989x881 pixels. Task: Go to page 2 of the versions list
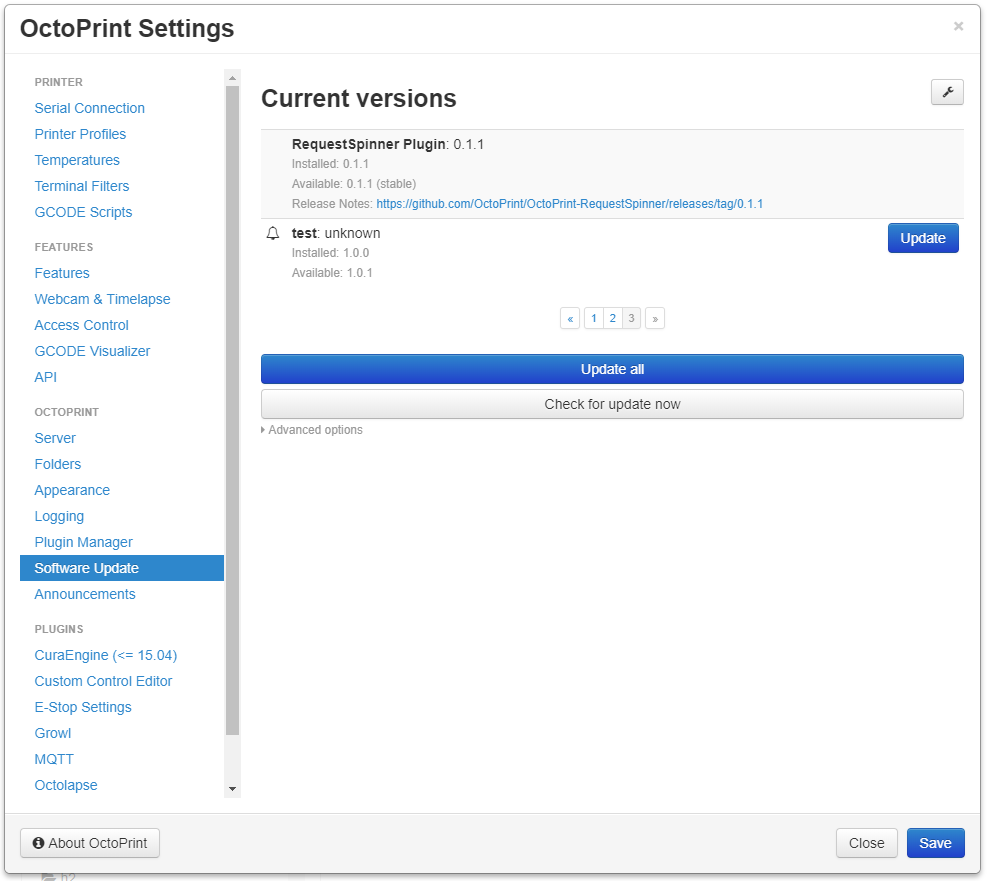tap(612, 317)
